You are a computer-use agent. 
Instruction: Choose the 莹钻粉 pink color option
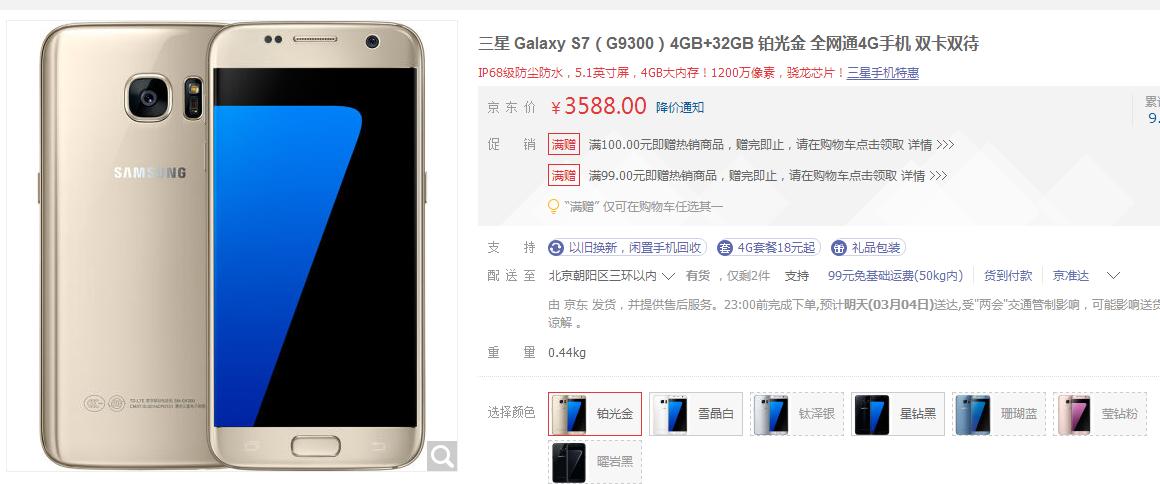[x=1100, y=414]
